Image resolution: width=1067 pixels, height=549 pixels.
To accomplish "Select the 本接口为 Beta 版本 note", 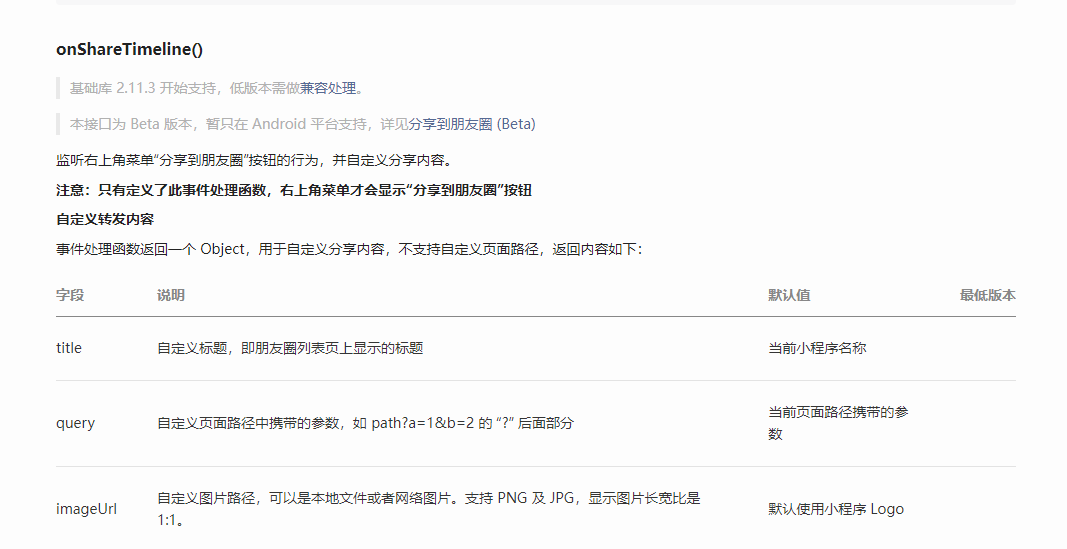I will pyautogui.click(x=303, y=124).
